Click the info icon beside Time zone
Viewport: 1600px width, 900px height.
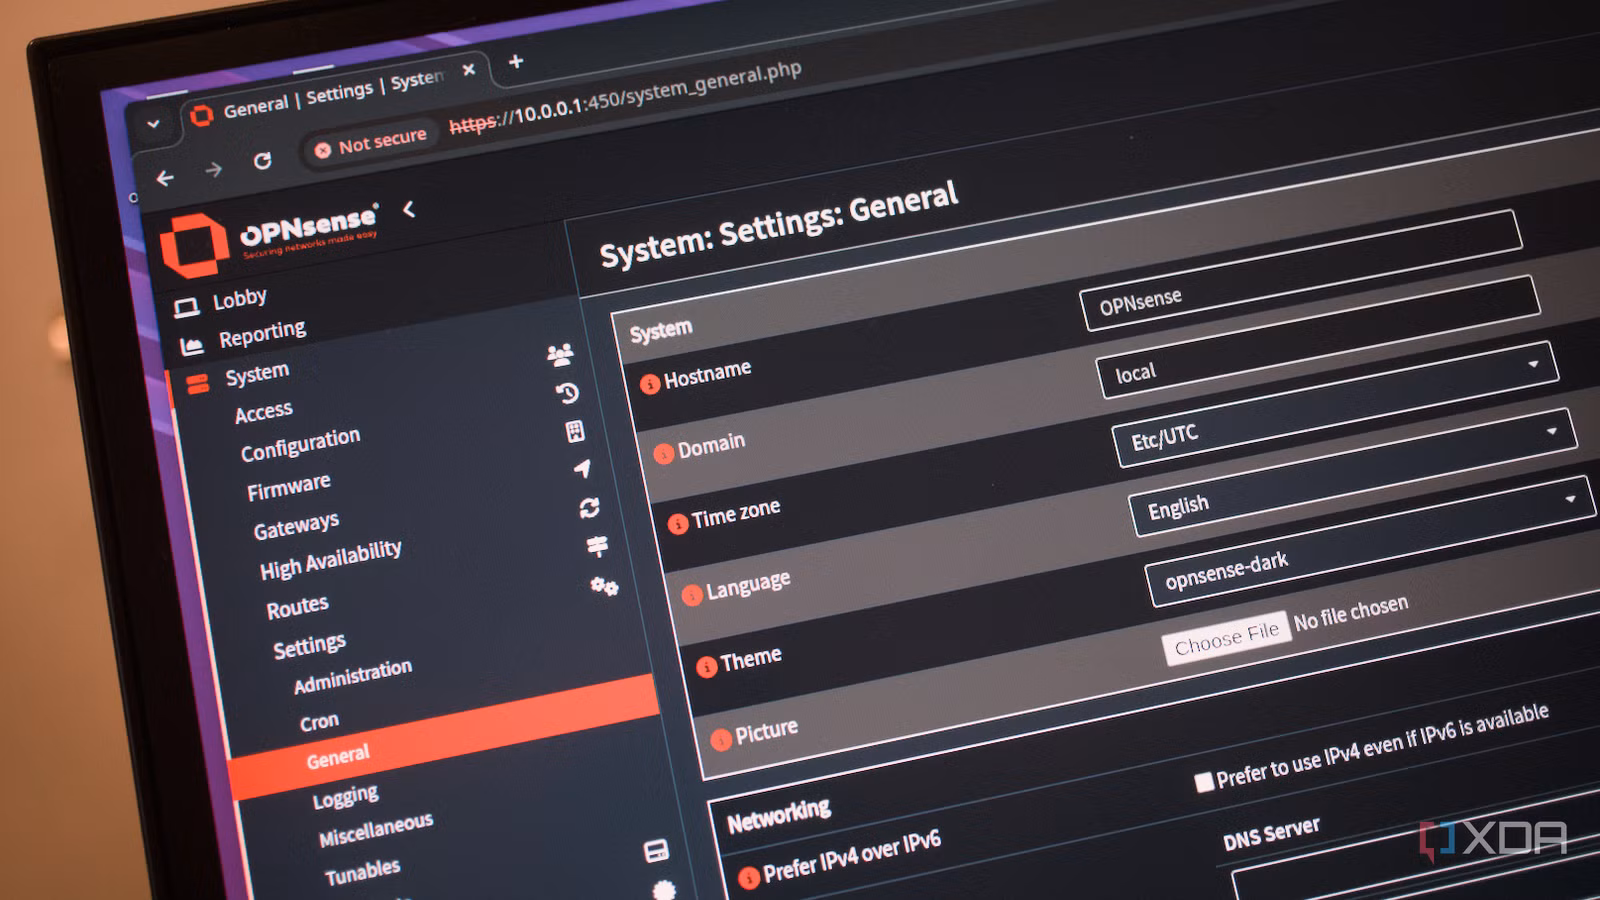click(678, 523)
